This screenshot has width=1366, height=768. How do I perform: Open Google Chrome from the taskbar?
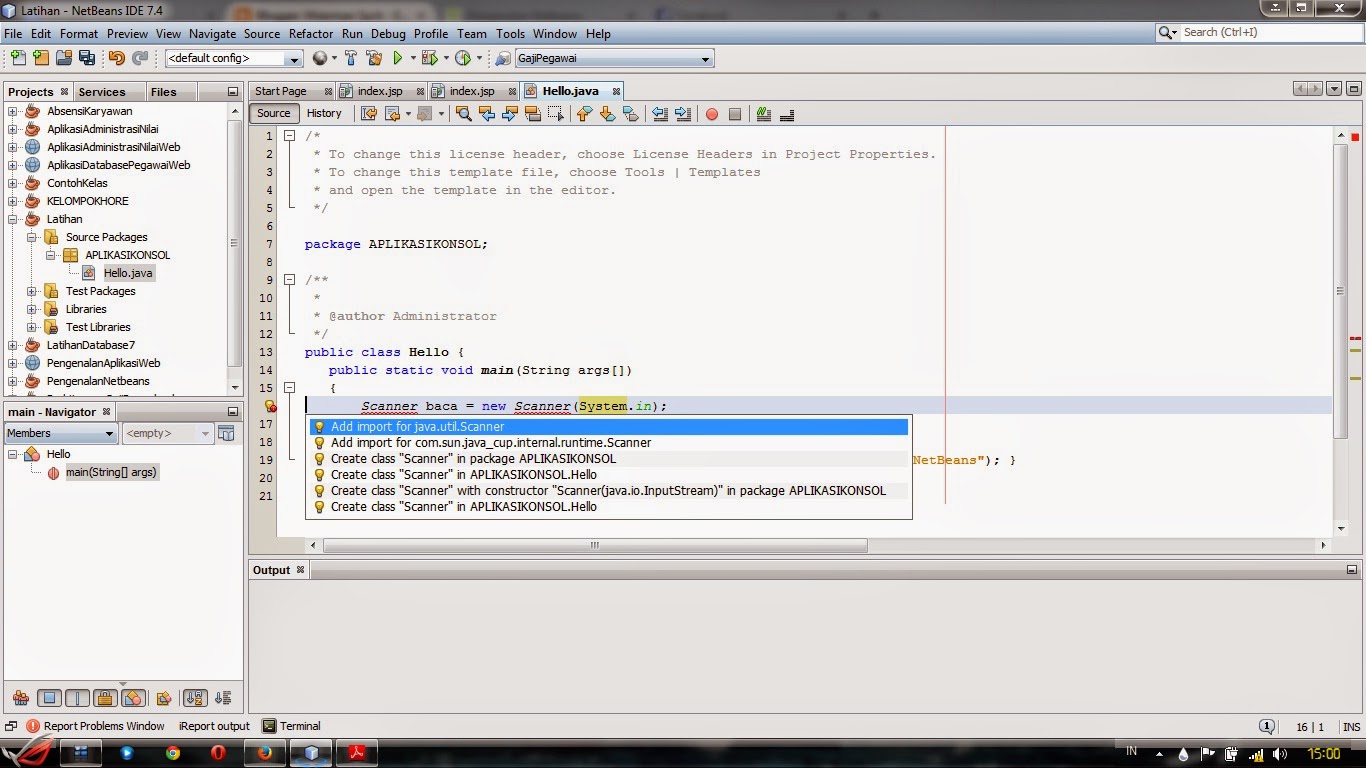pyautogui.click(x=173, y=753)
